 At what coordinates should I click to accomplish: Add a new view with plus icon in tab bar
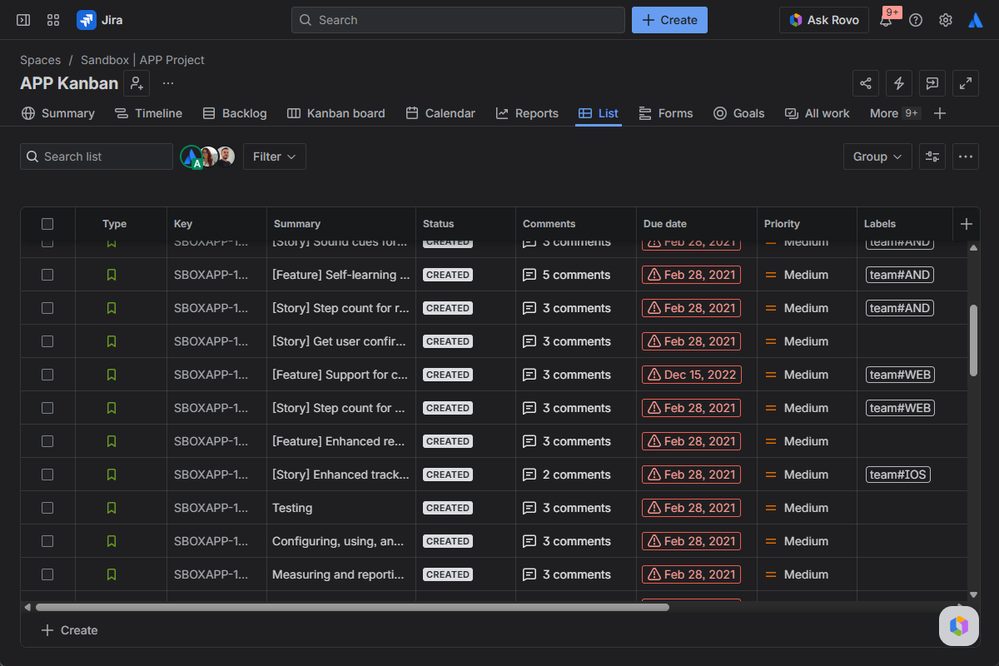(x=940, y=113)
